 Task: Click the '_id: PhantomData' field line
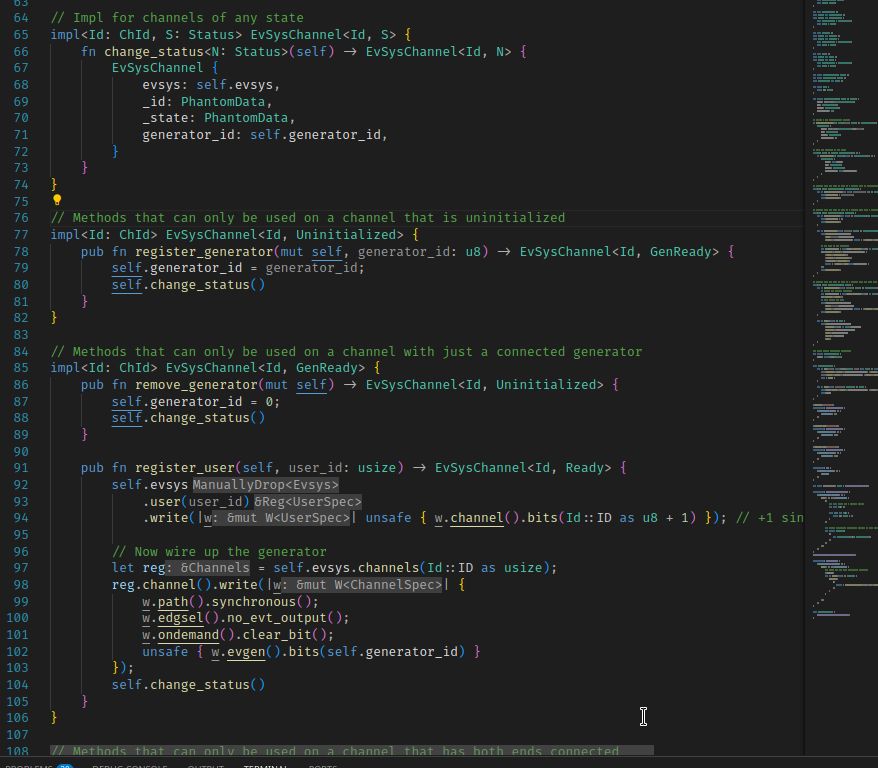[x=207, y=101]
